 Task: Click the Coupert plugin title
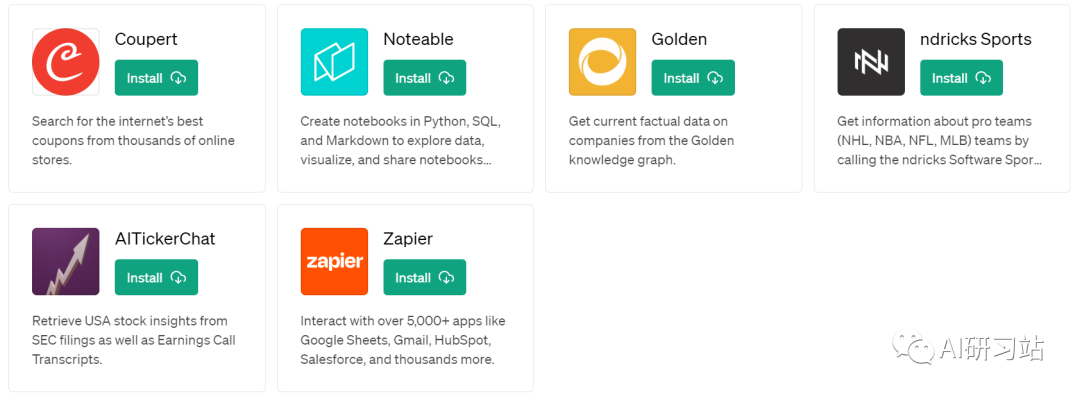(x=146, y=40)
